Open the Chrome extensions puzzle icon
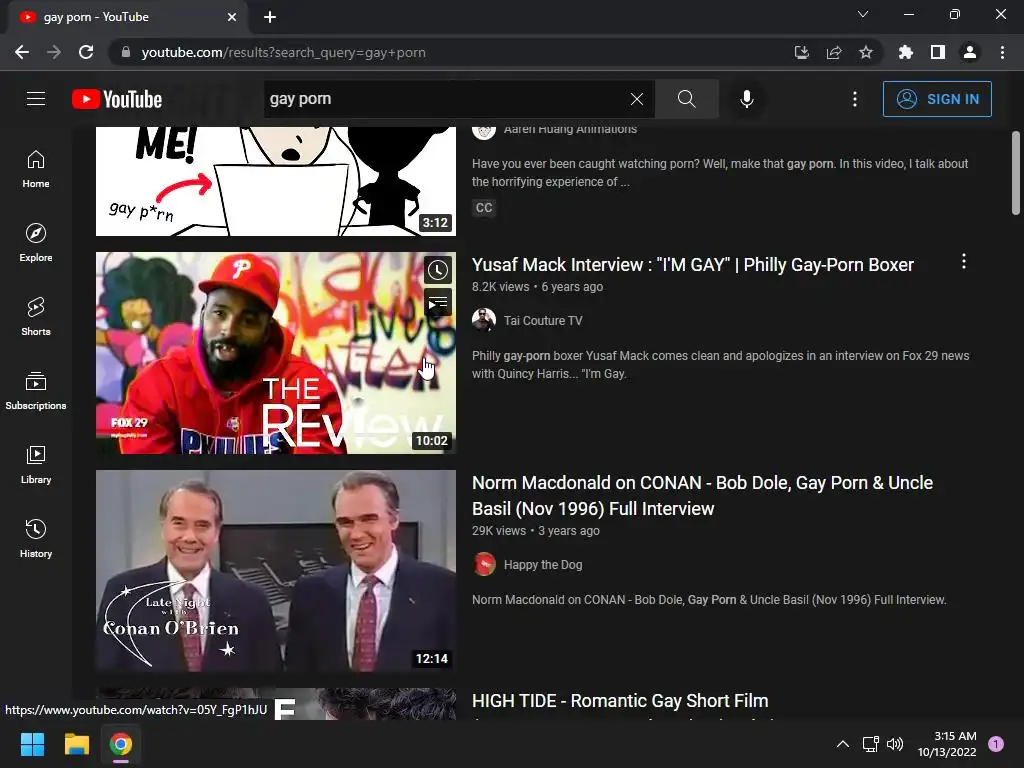 [906, 52]
